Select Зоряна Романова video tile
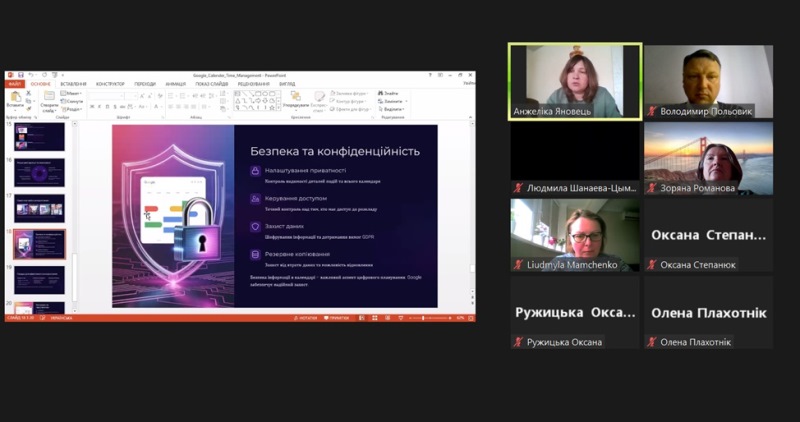This screenshot has height=422, width=800. [x=708, y=159]
